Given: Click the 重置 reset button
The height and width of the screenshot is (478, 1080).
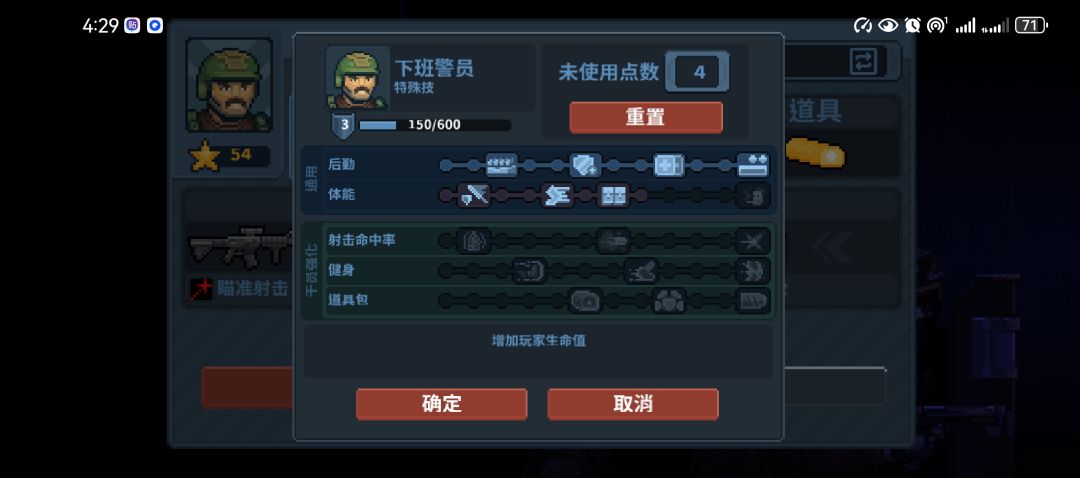Looking at the screenshot, I should coord(645,118).
